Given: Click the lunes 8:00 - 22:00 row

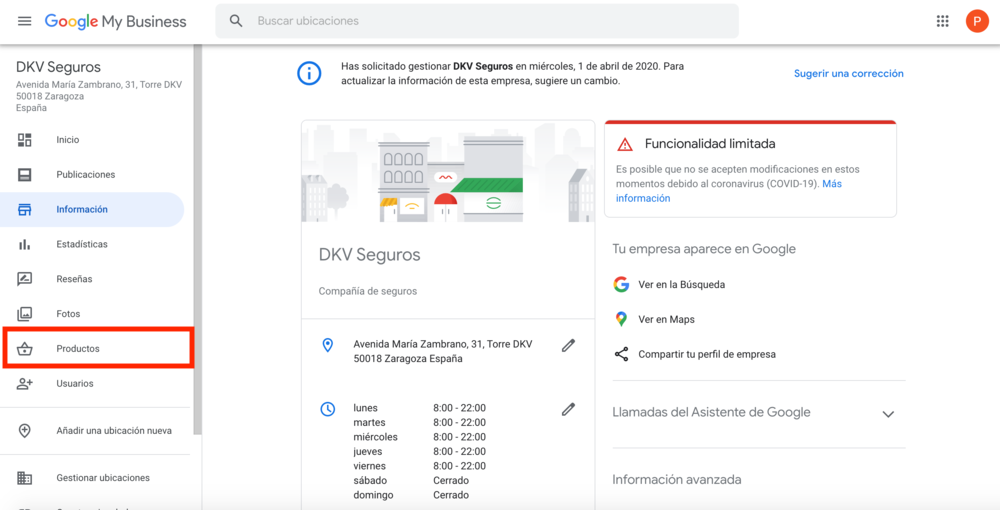Looking at the screenshot, I should 420,408.
